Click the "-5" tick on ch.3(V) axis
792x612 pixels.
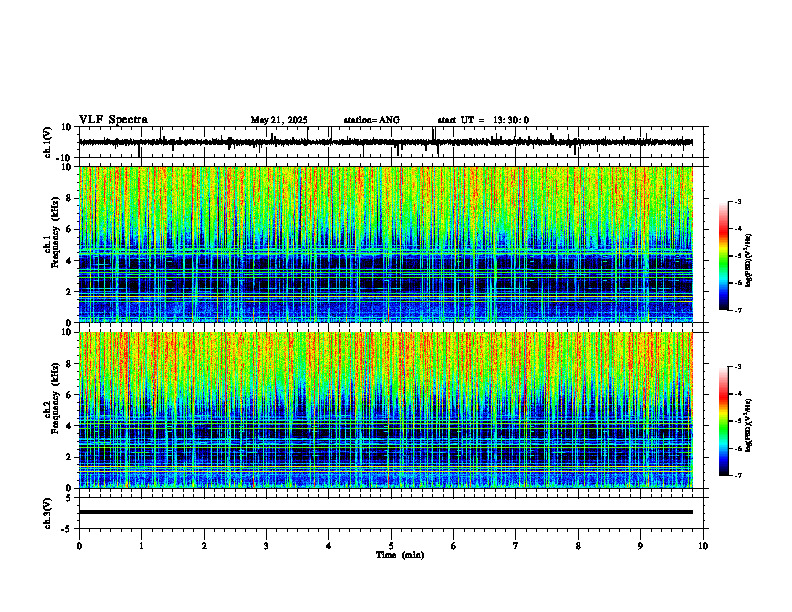click(x=68, y=529)
